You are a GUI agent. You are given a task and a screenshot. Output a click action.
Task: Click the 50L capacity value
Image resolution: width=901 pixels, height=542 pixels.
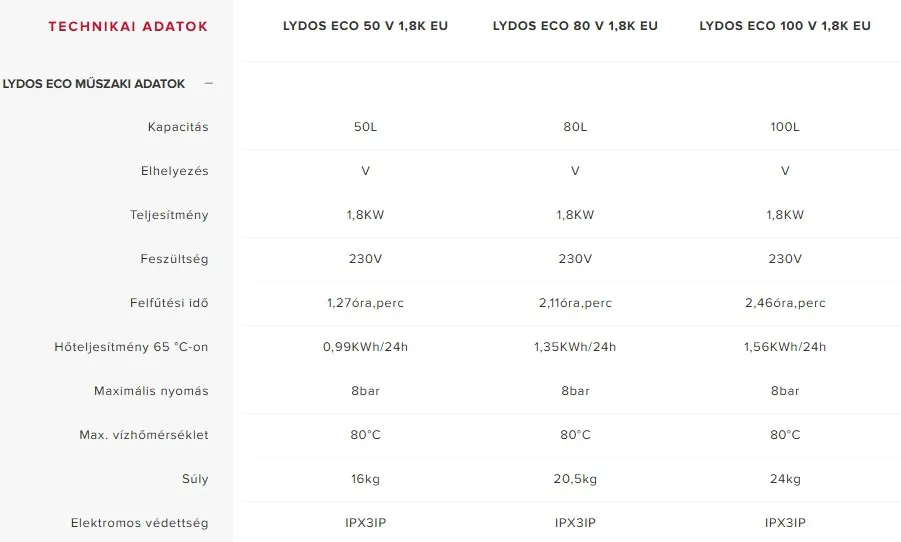point(365,127)
